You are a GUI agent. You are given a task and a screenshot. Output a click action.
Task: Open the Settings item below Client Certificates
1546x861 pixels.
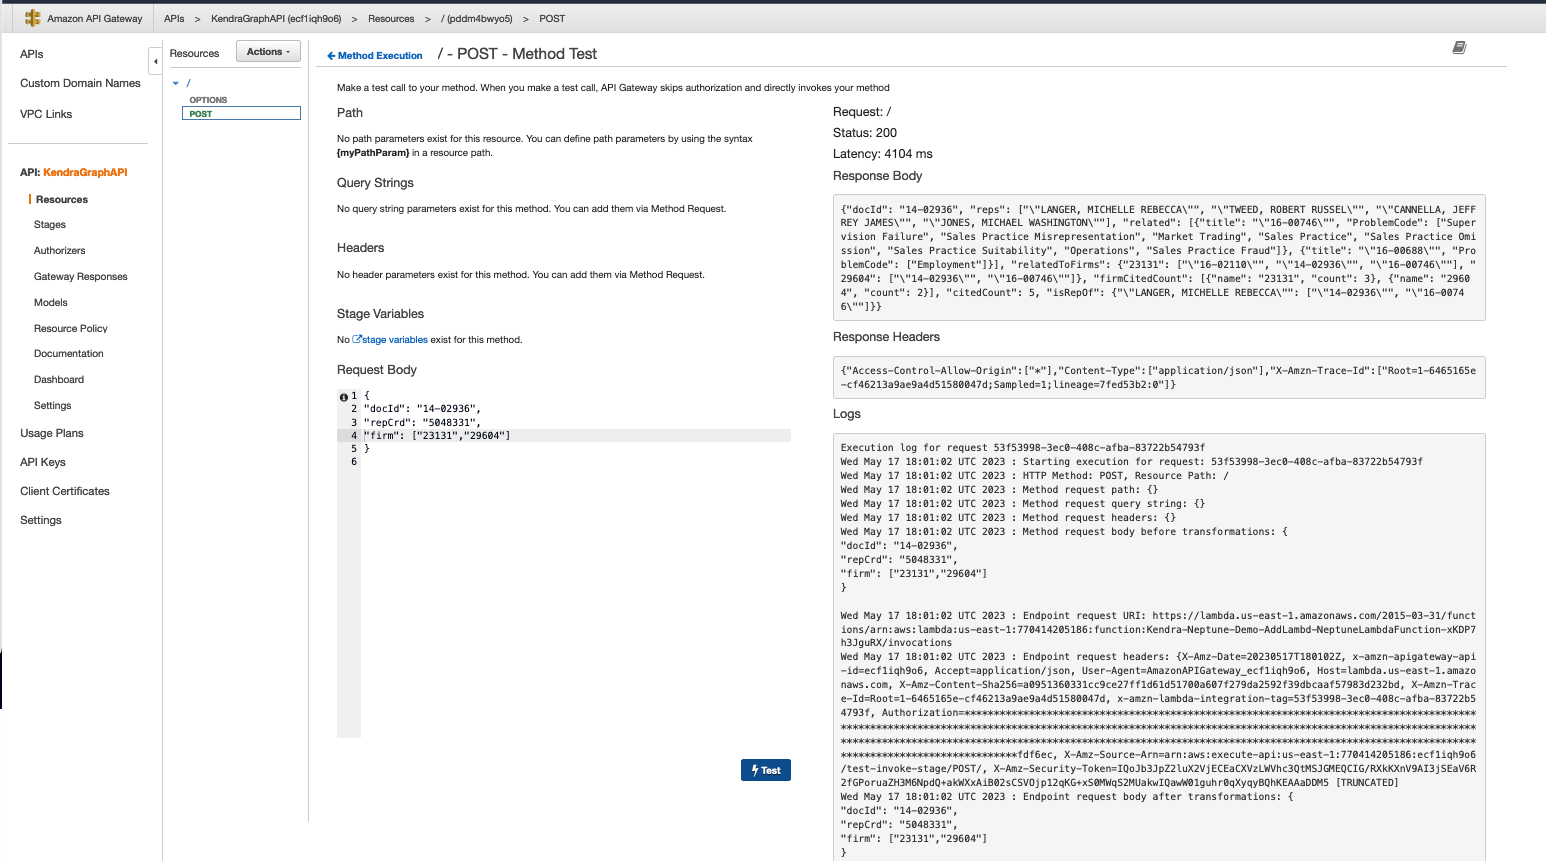pos(41,520)
